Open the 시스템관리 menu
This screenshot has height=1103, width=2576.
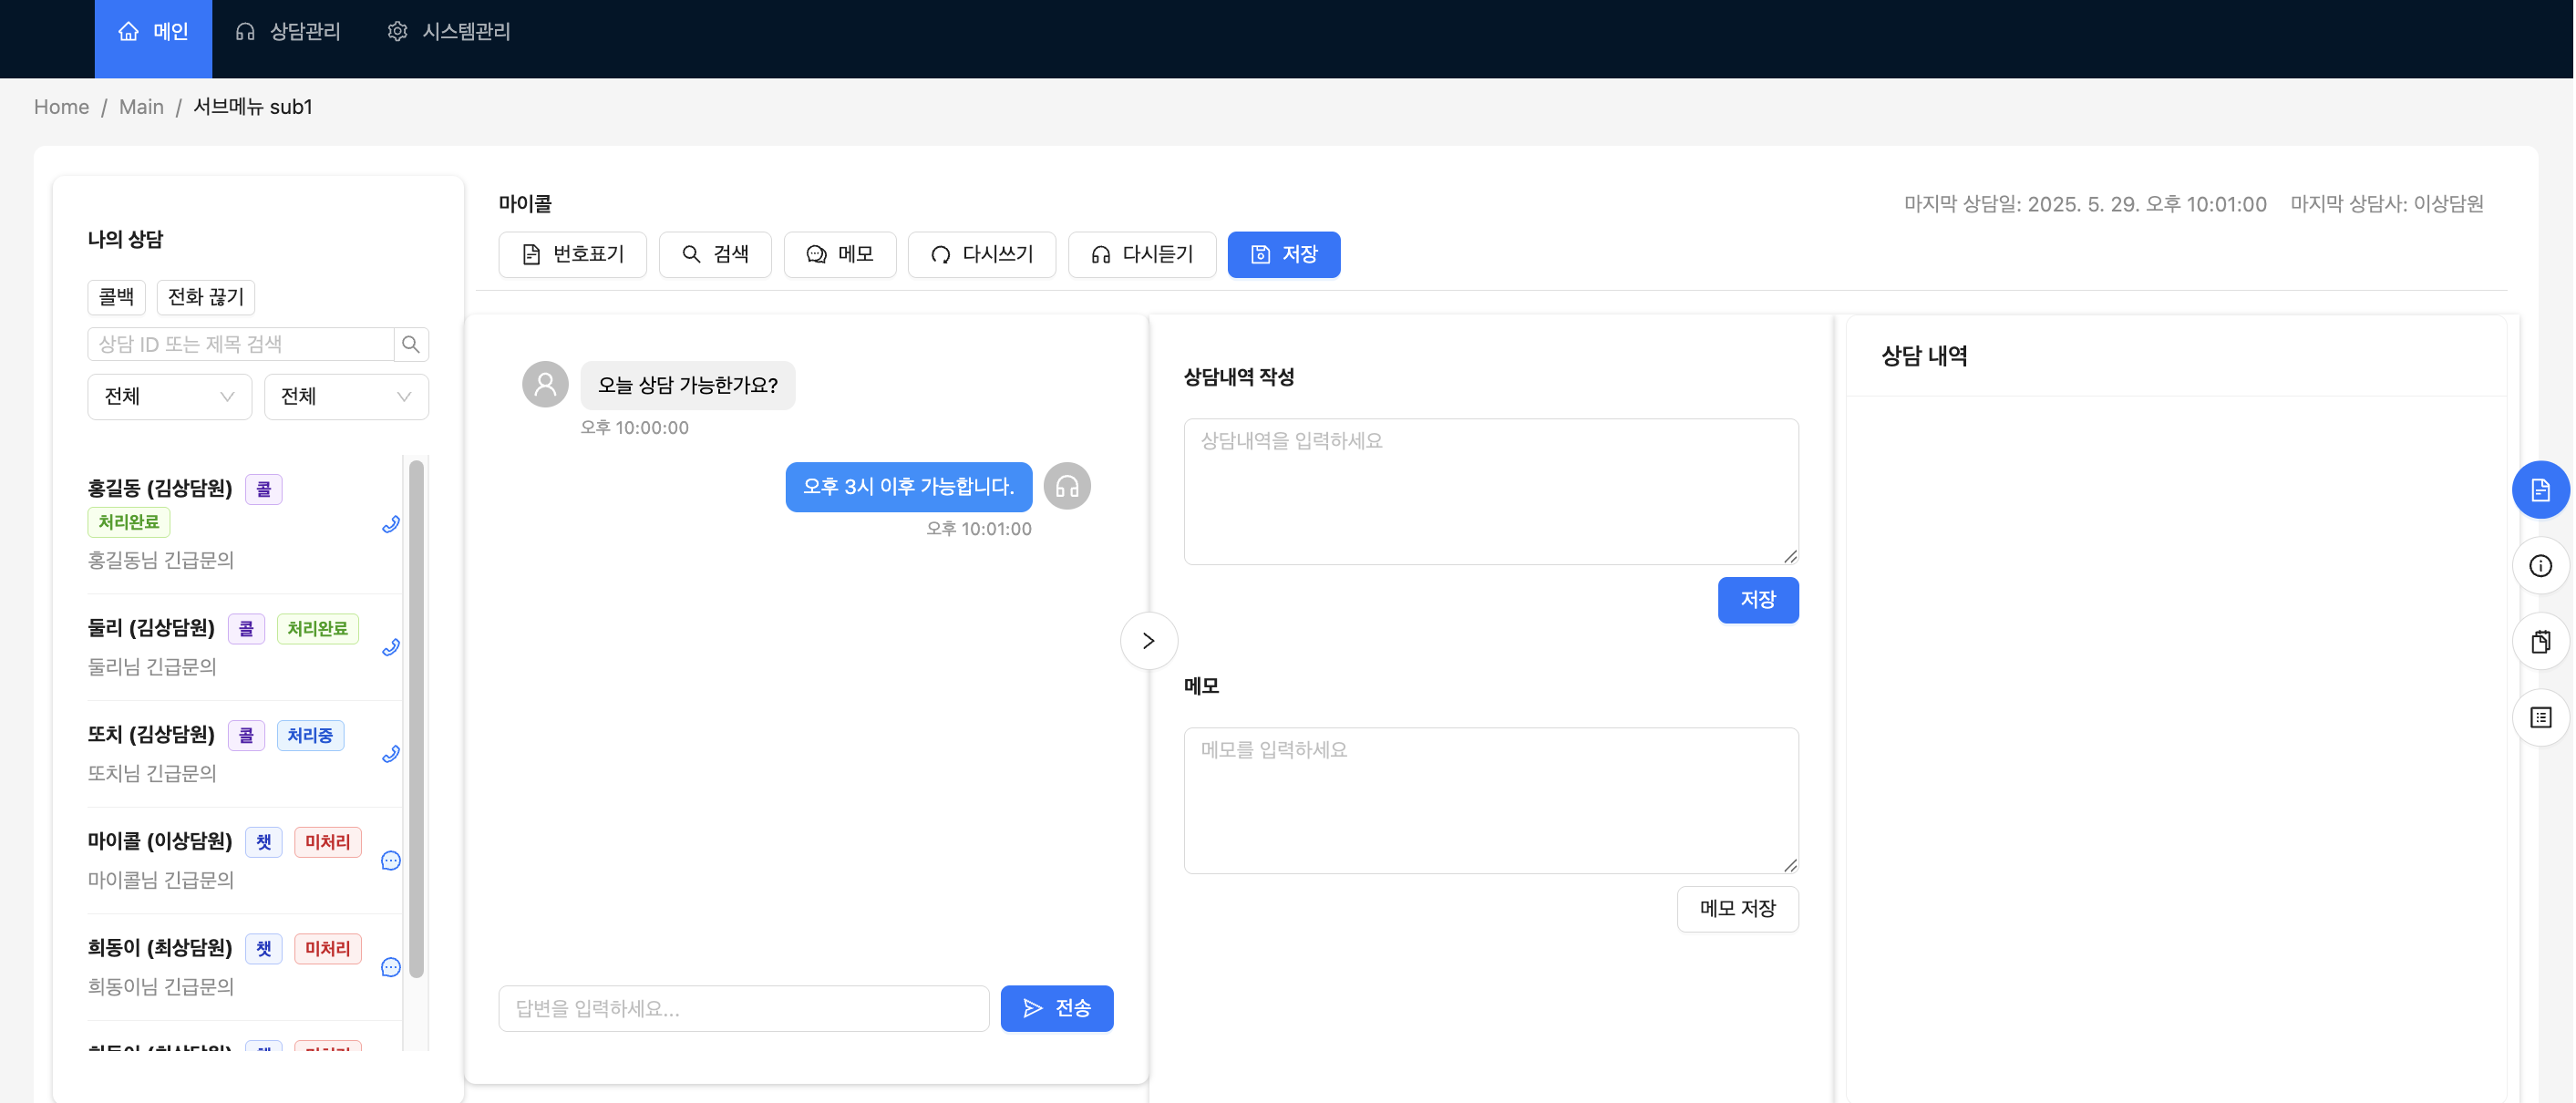449,32
